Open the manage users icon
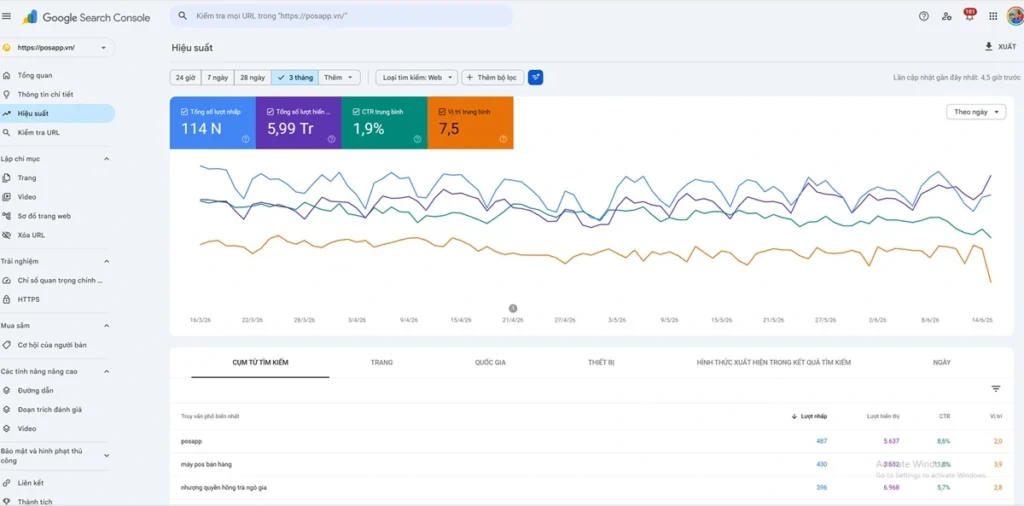The height and width of the screenshot is (506, 1024). coord(946,16)
